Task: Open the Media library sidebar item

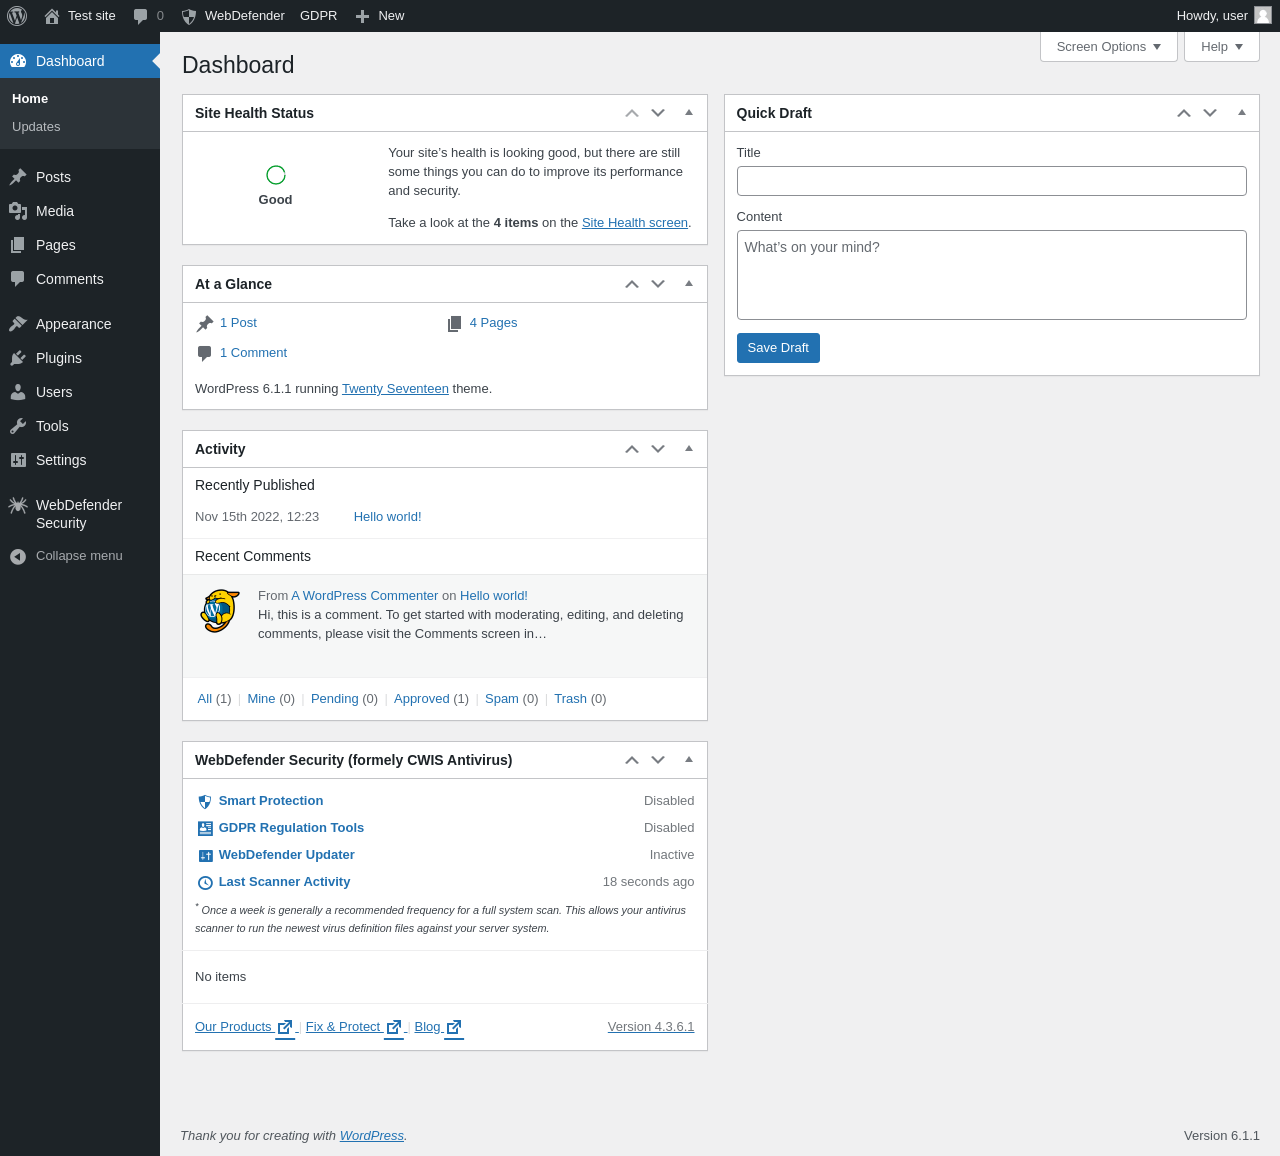Action: [x=55, y=211]
